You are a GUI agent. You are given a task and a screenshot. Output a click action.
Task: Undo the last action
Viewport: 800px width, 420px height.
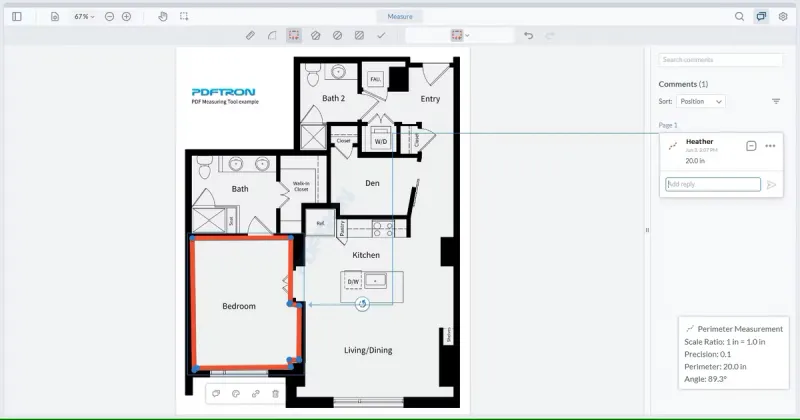tap(529, 35)
